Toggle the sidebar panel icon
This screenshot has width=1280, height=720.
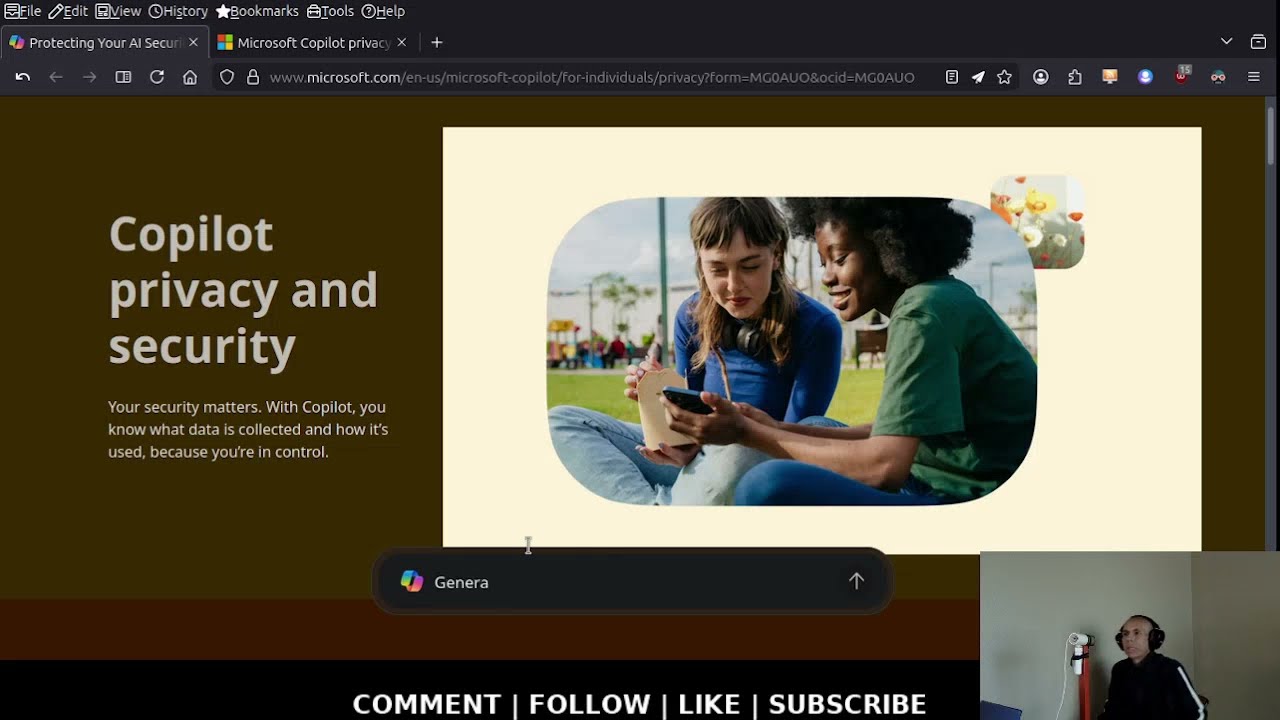click(x=123, y=77)
